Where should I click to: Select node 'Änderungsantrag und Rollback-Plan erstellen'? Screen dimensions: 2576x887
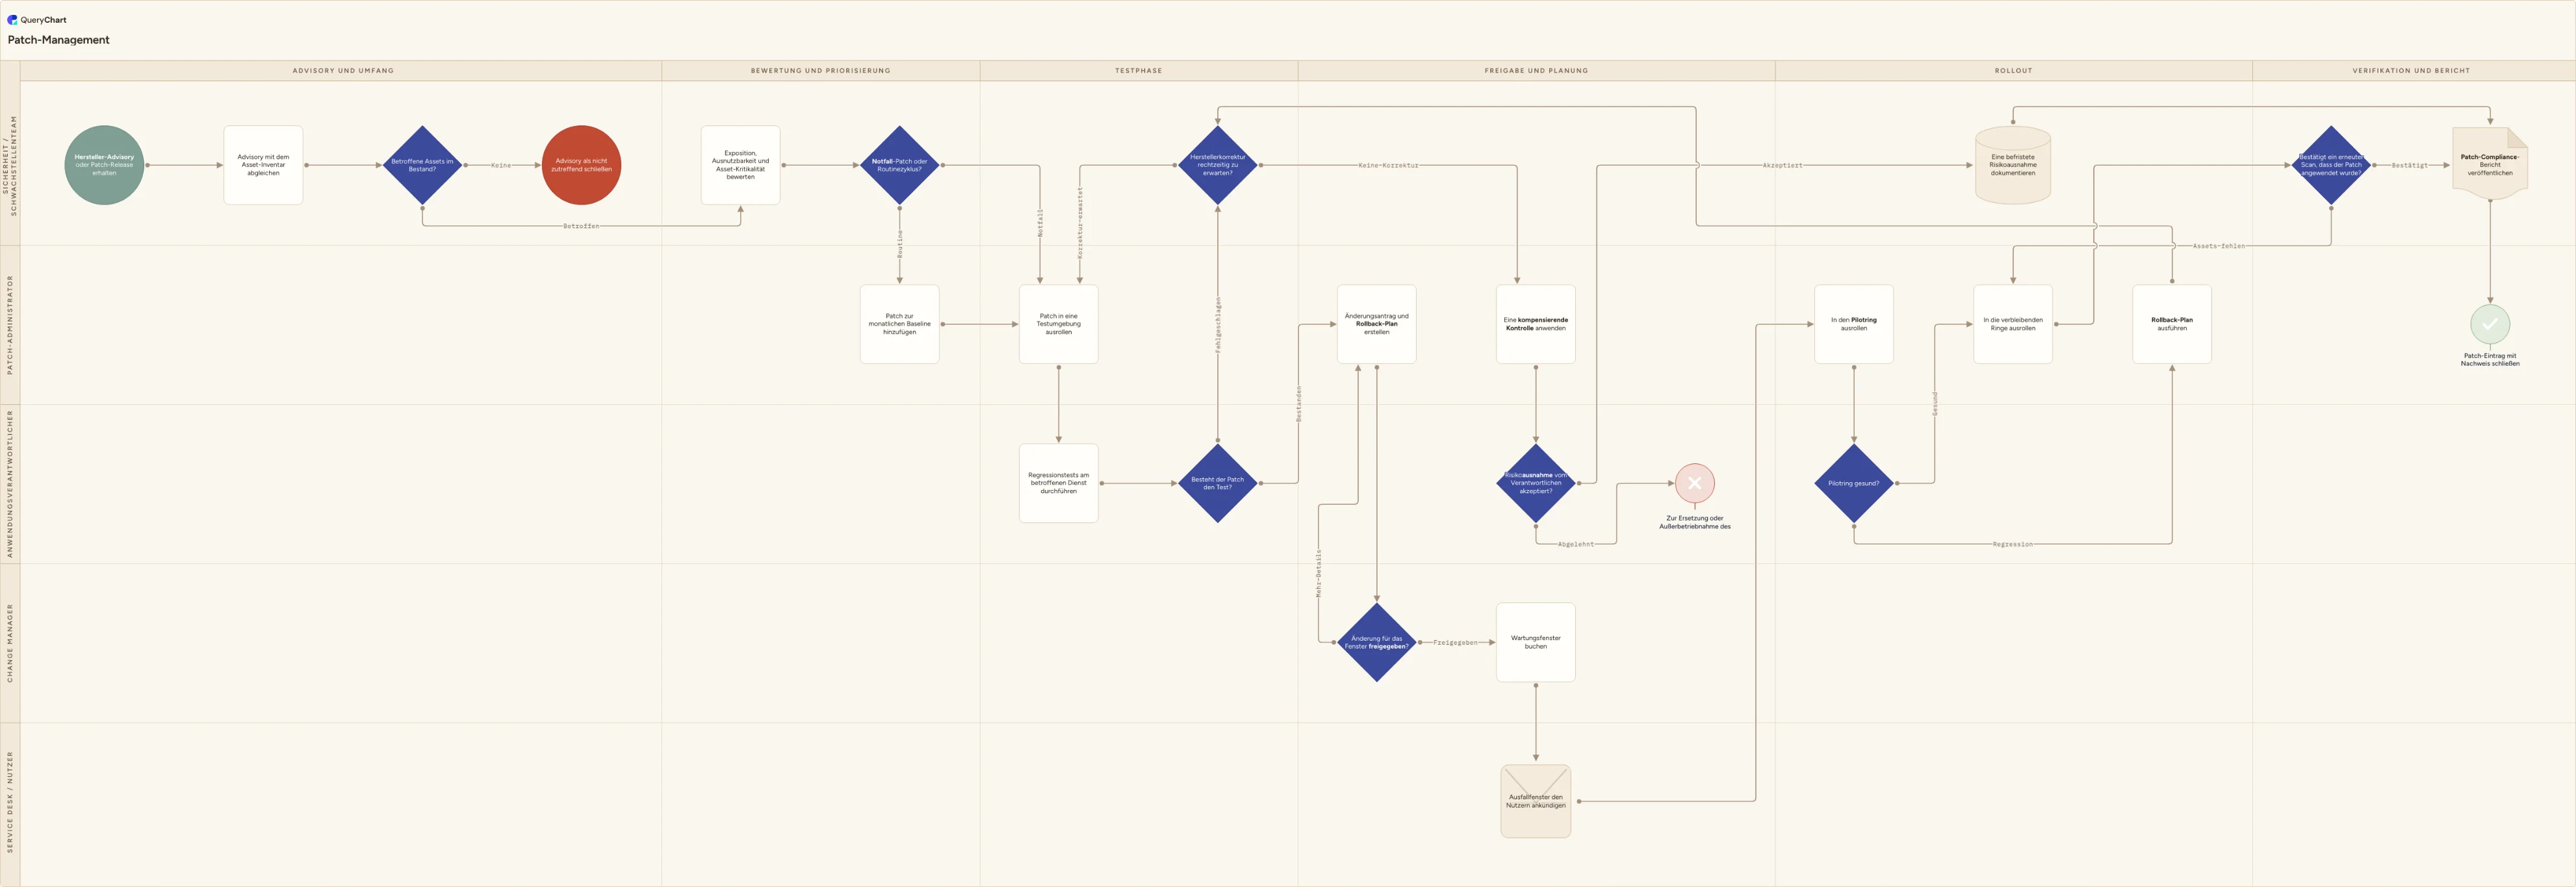pyautogui.click(x=1376, y=324)
